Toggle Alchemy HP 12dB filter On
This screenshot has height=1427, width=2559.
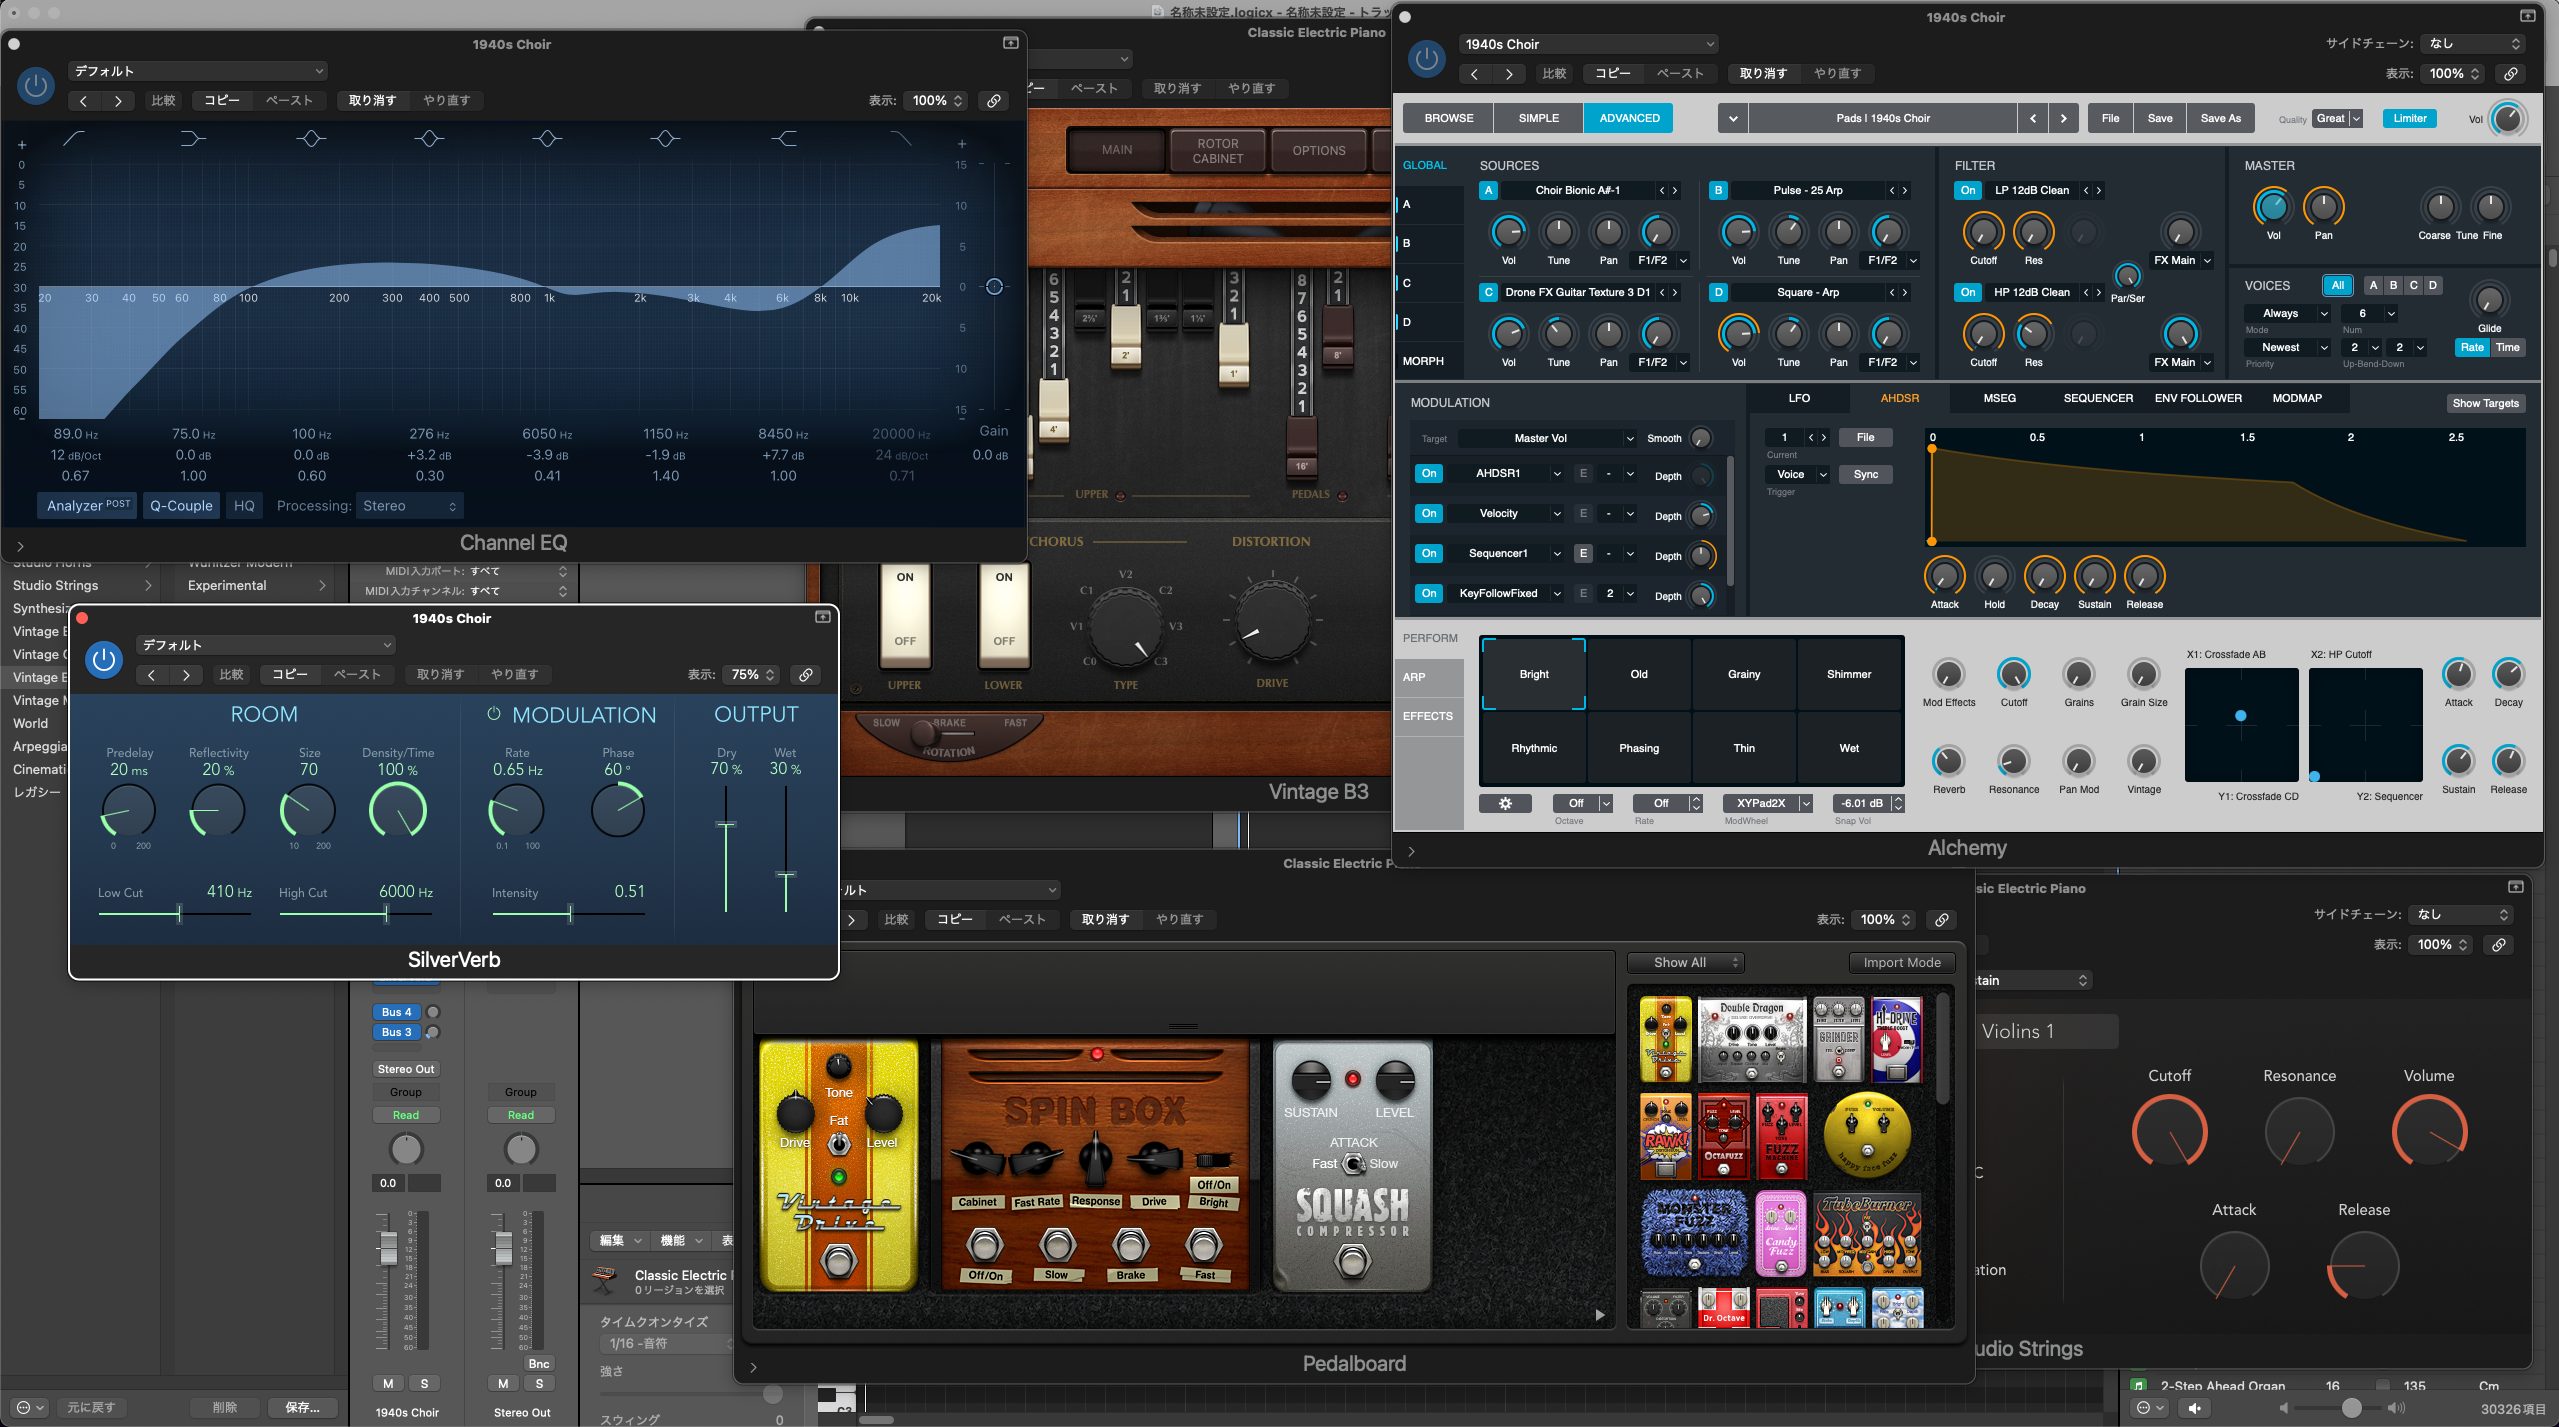click(x=1967, y=292)
